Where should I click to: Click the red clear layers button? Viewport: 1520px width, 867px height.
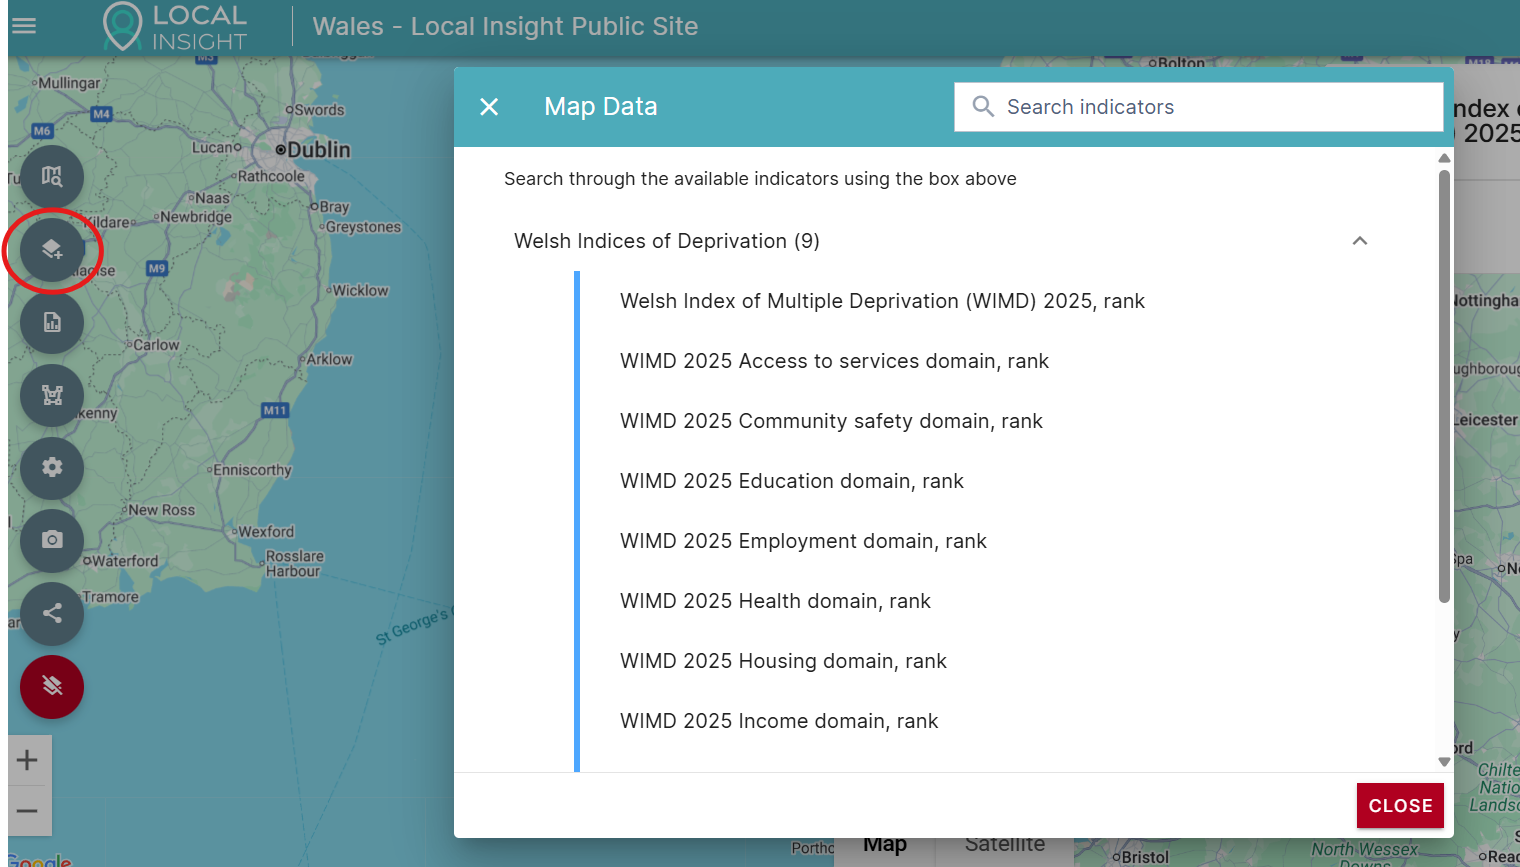pyautogui.click(x=52, y=686)
